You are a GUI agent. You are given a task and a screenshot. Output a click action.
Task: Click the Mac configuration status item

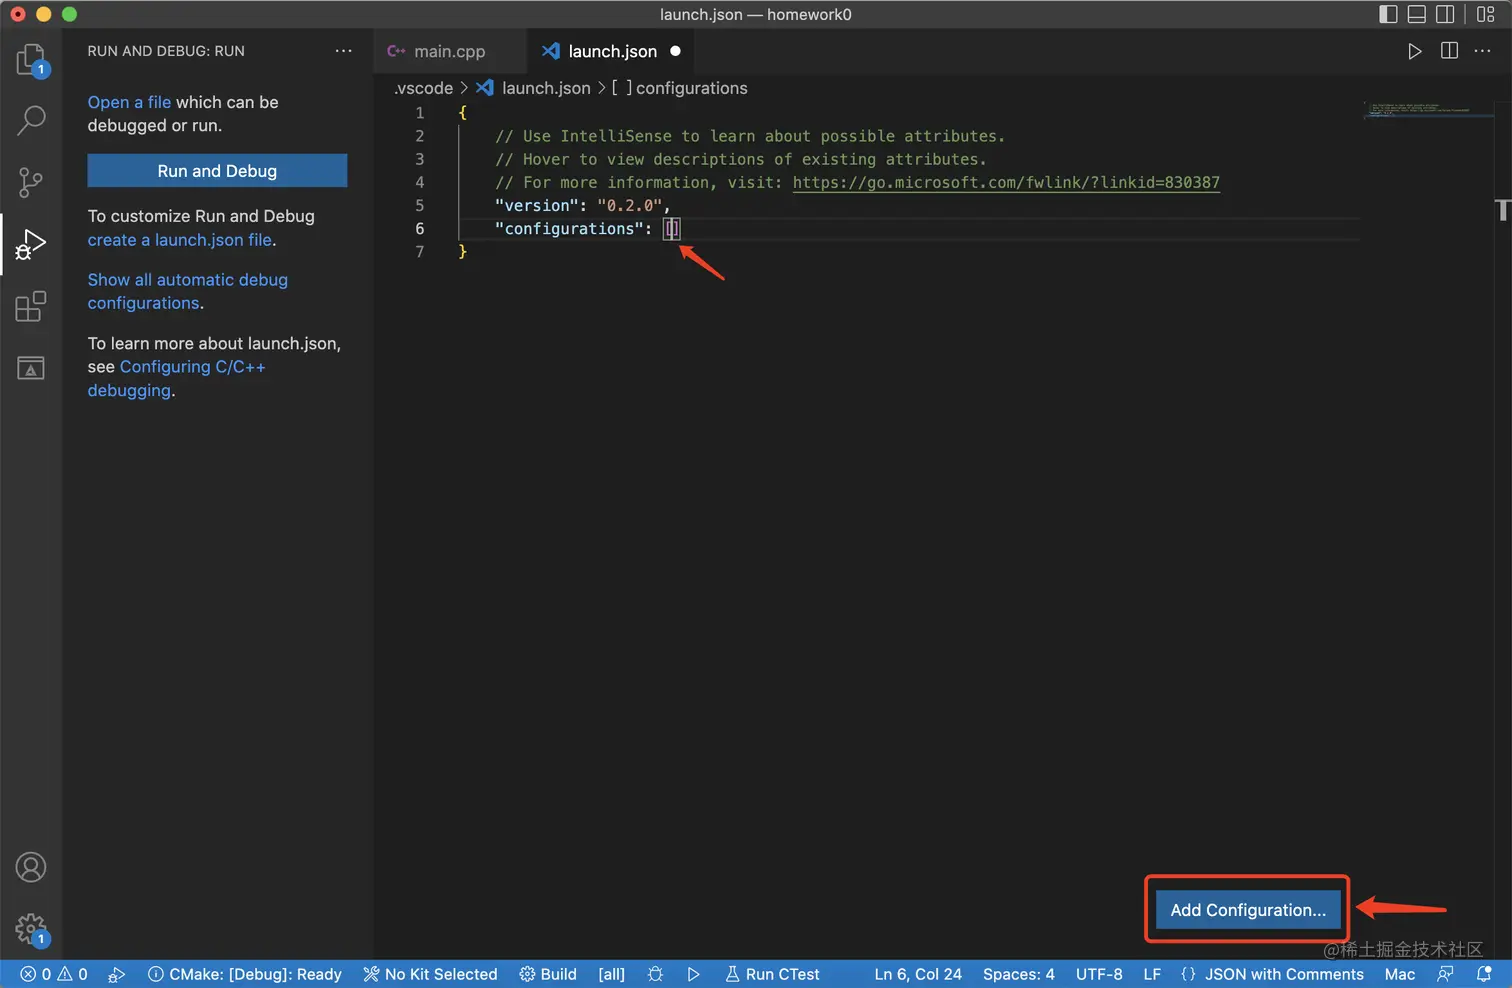[1399, 974]
